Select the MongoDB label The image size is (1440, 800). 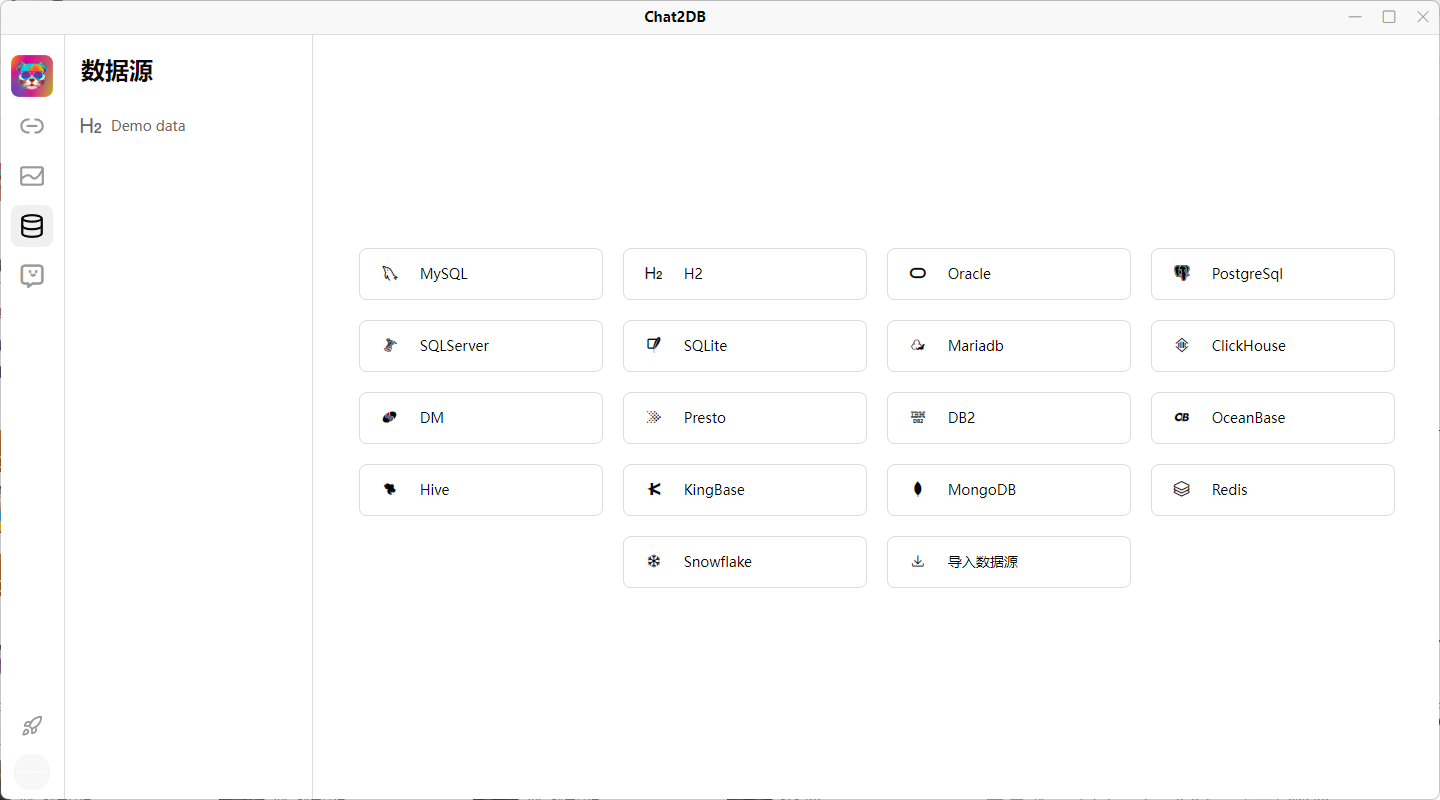coord(982,490)
